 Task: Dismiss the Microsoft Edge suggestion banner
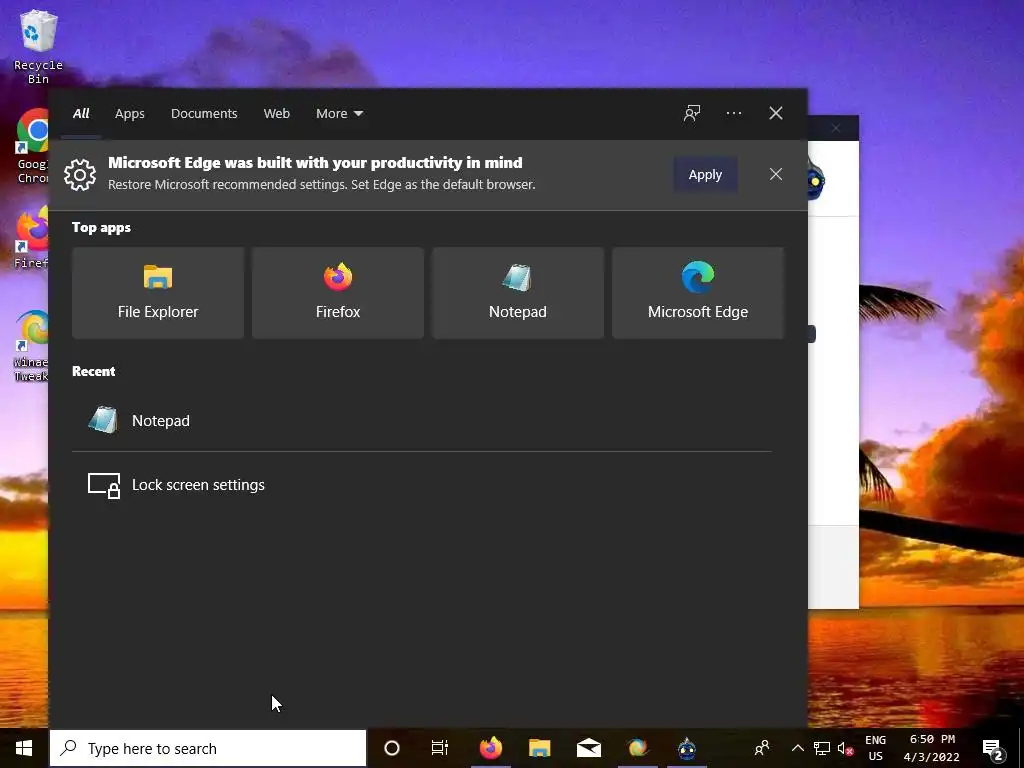click(775, 174)
